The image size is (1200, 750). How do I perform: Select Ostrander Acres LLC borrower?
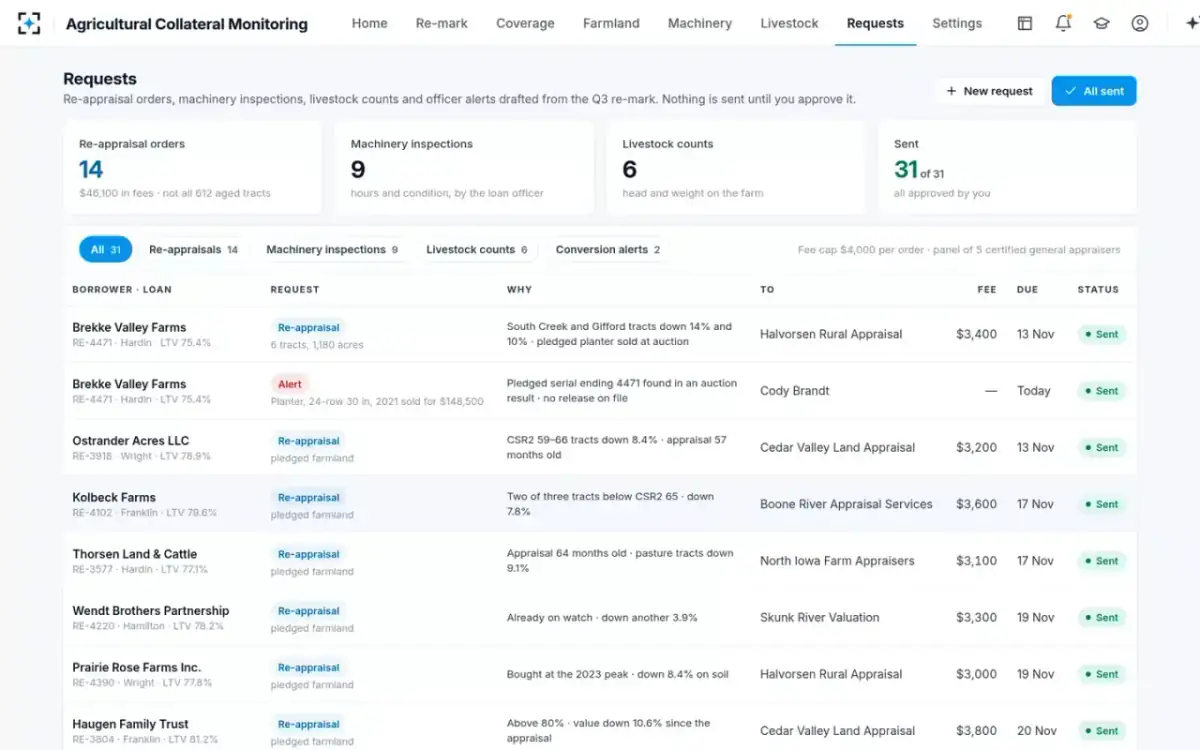[x=130, y=441]
